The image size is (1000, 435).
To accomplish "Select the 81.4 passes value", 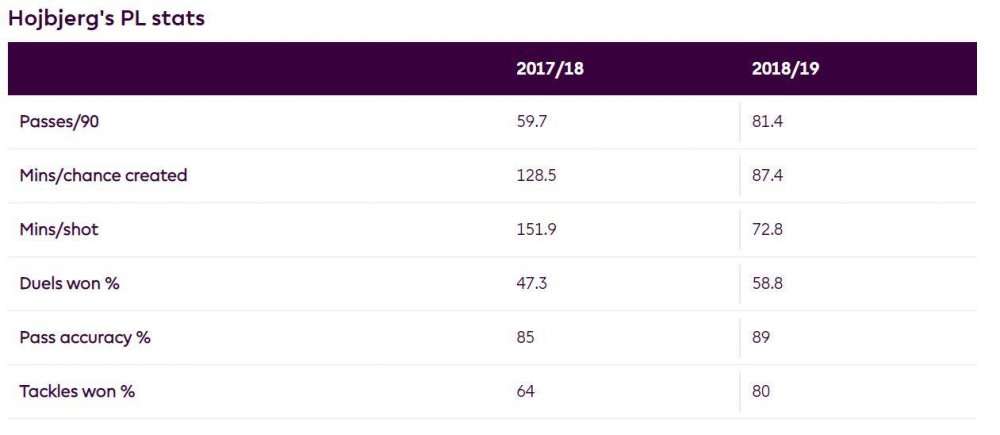I will [768, 122].
